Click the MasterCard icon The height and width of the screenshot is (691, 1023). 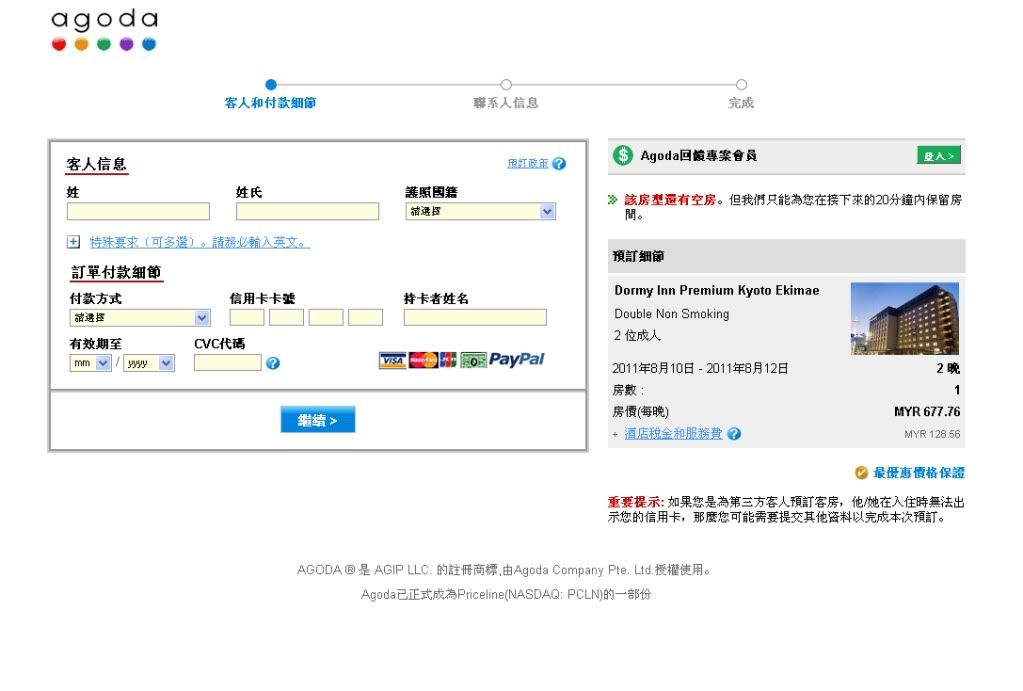[x=423, y=361]
